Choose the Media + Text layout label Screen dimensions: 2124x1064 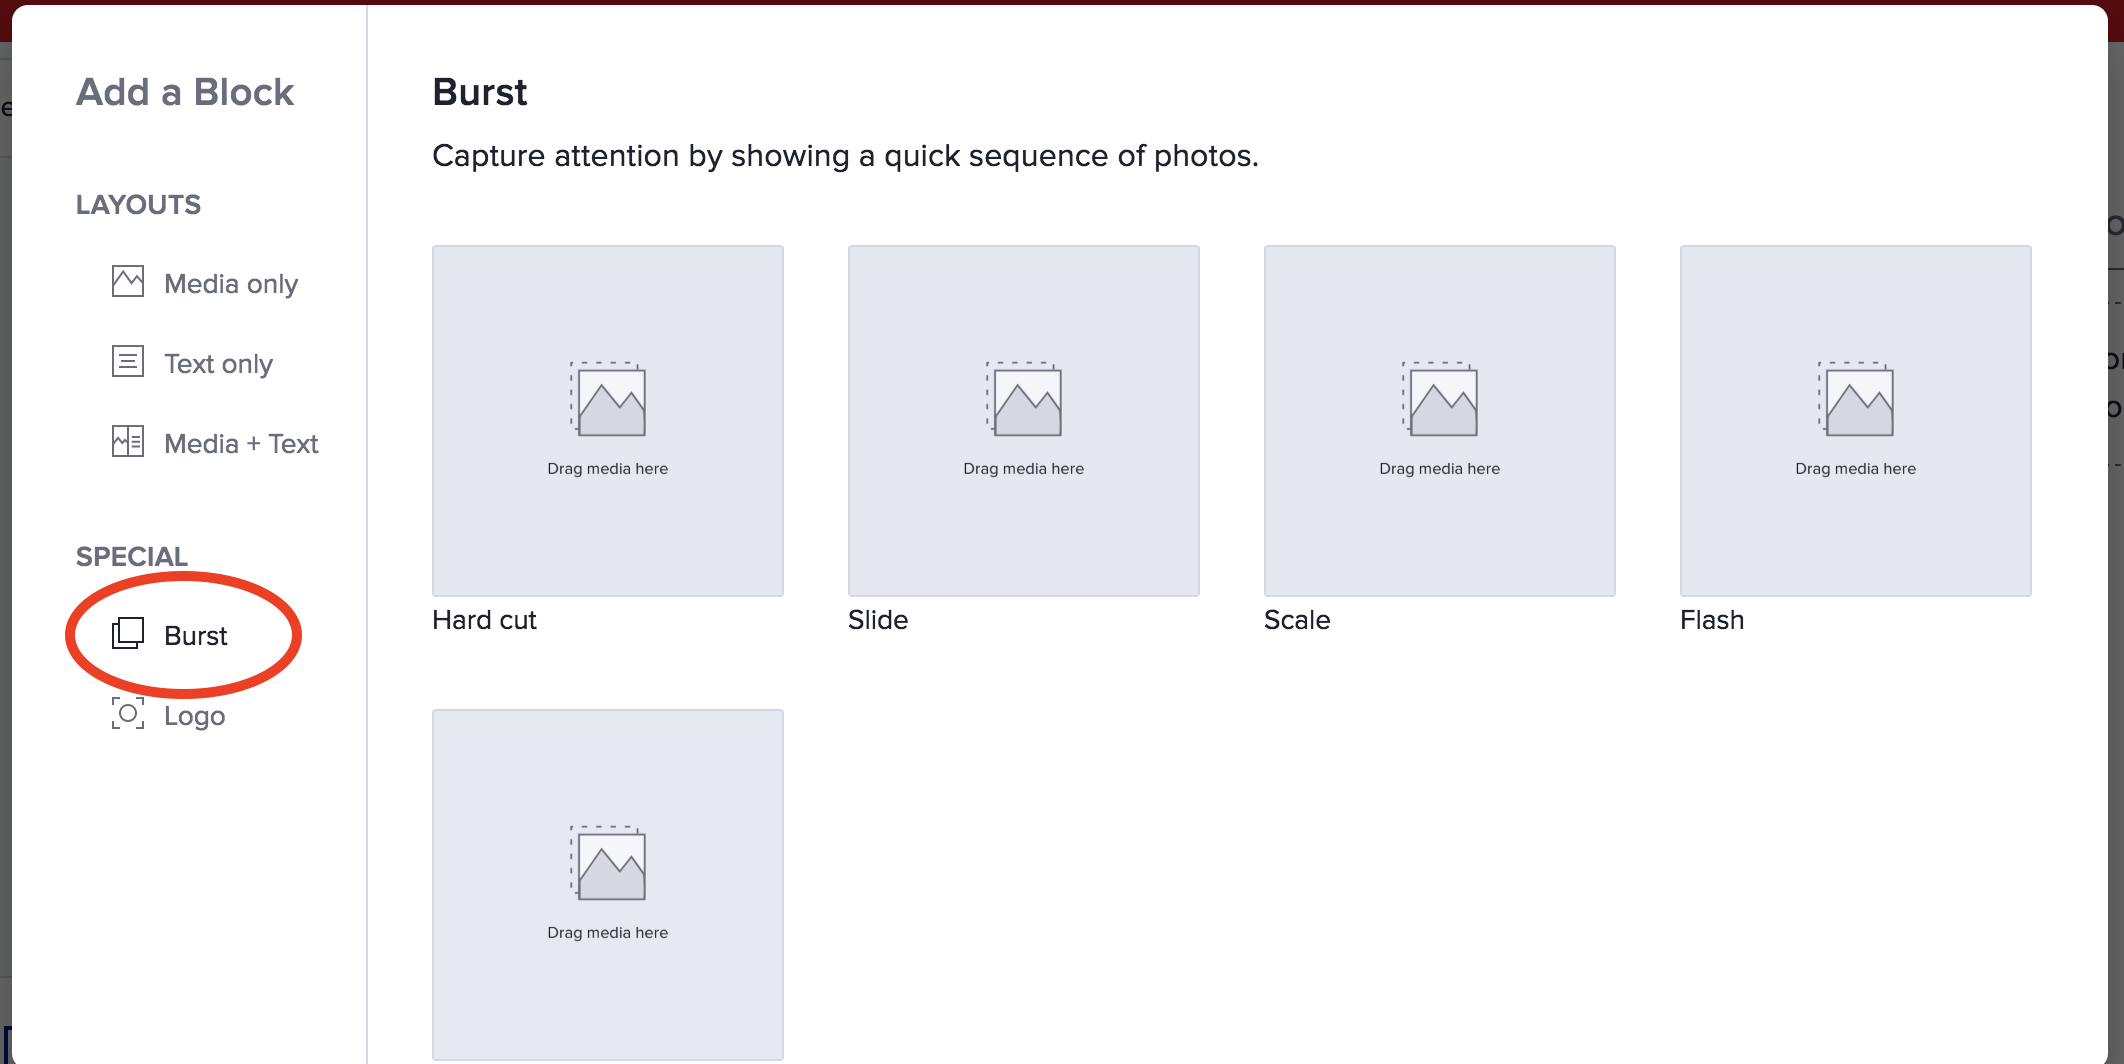241,444
